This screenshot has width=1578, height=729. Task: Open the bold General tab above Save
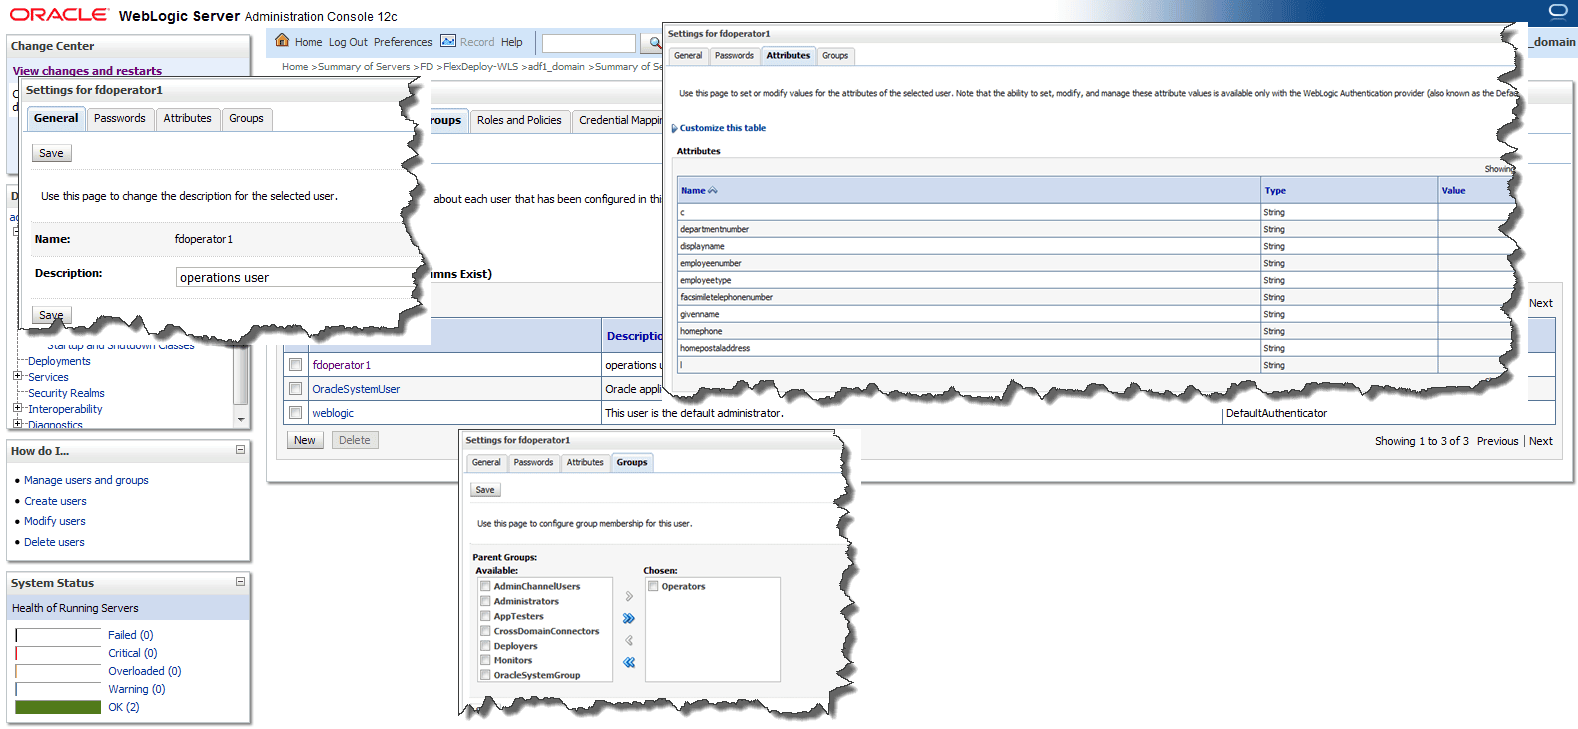point(56,118)
